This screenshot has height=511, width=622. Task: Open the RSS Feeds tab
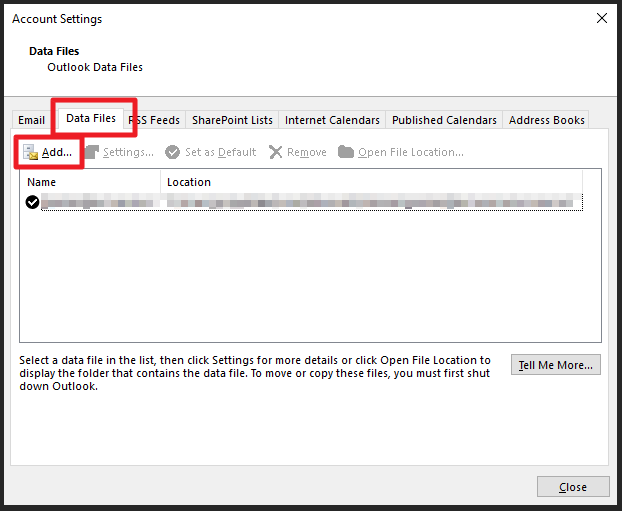154,120
